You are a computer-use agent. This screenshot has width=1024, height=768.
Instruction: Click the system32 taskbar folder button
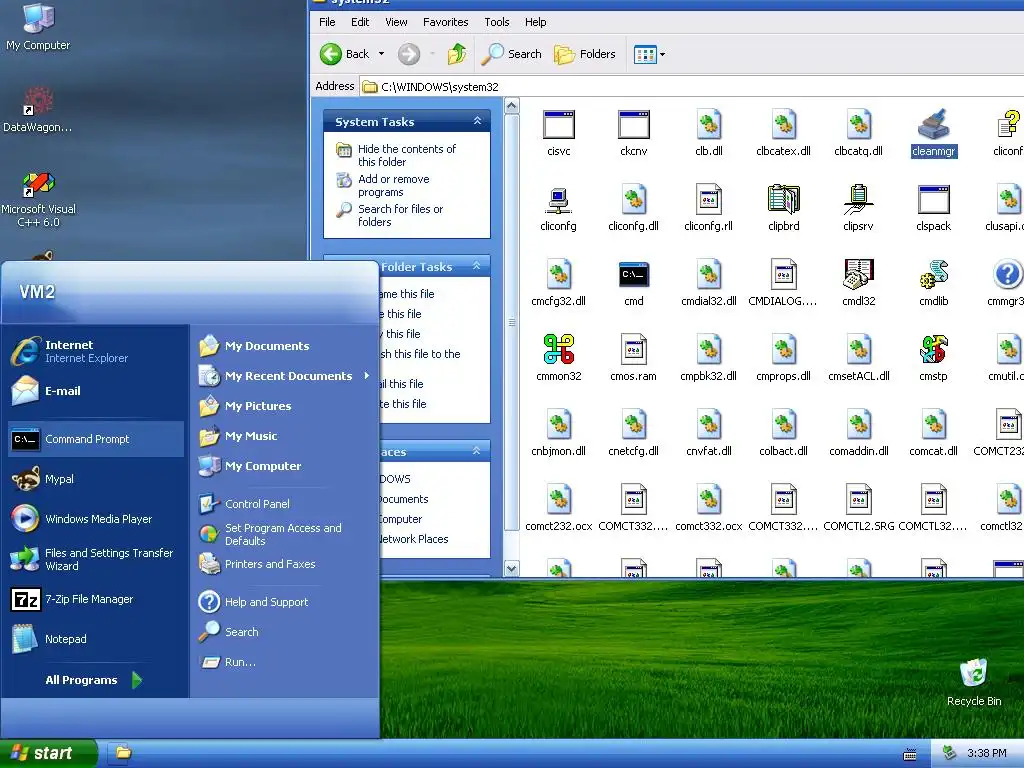[123, 753]
